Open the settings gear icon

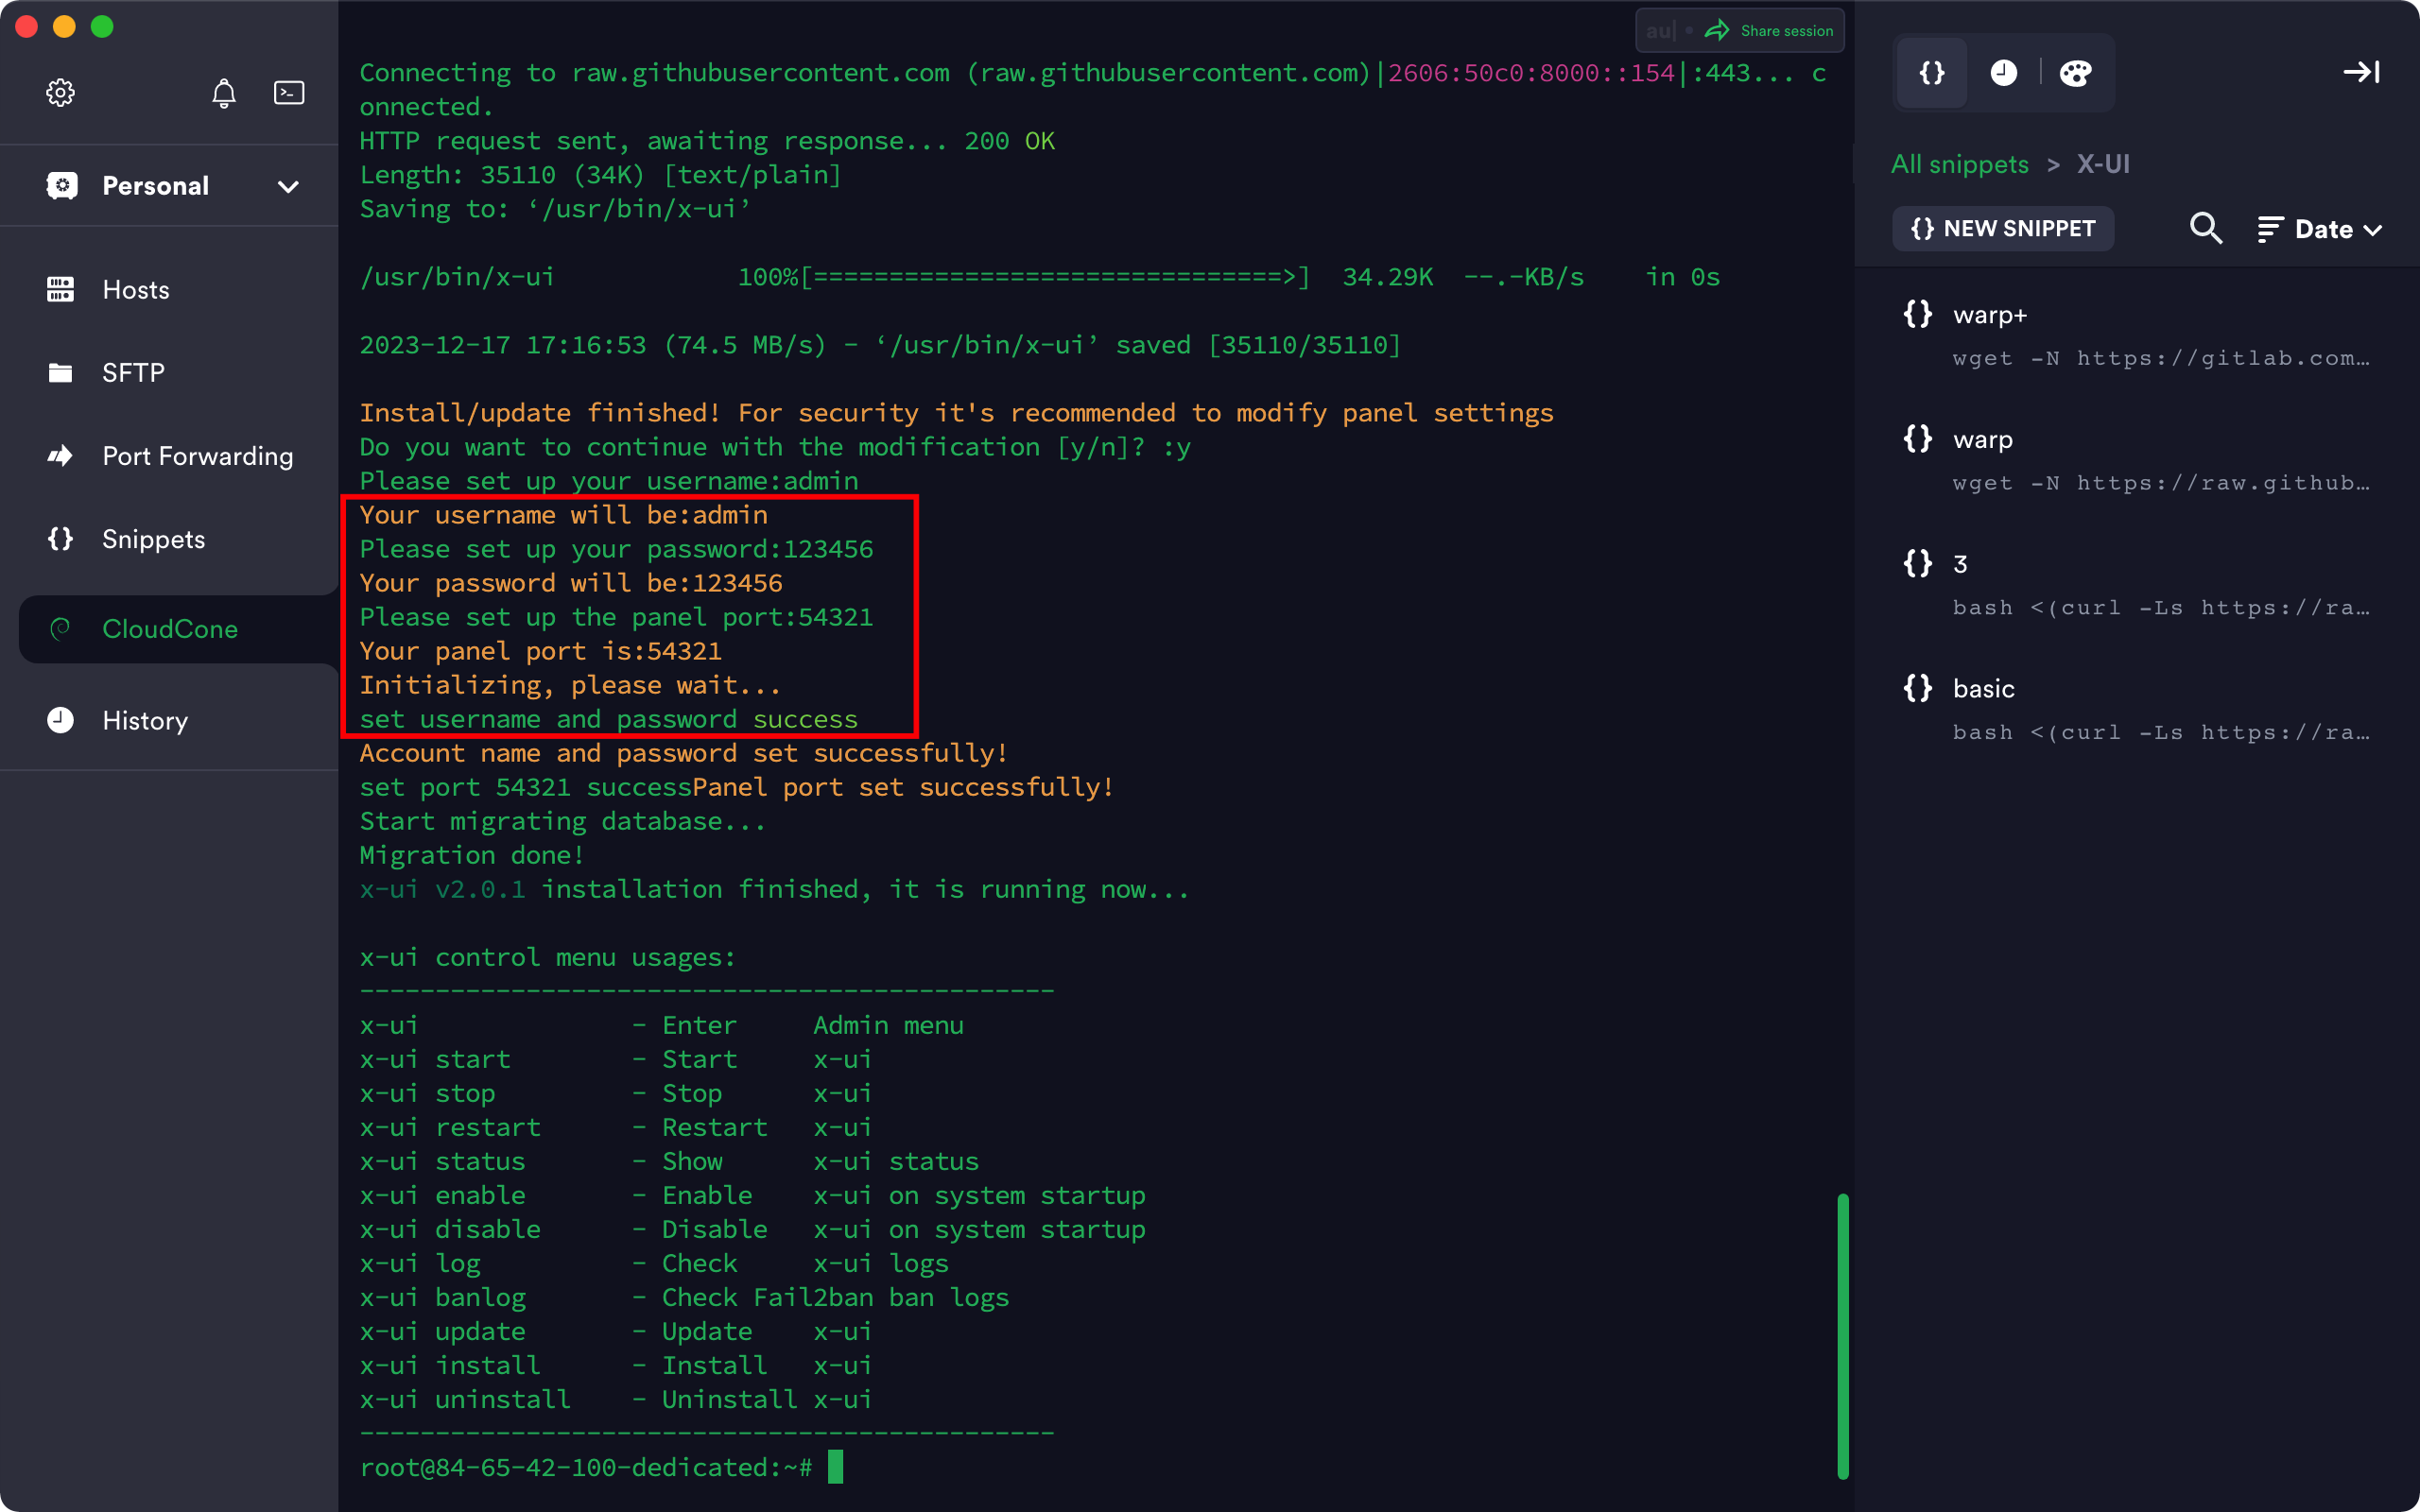[x=60, y=93]
